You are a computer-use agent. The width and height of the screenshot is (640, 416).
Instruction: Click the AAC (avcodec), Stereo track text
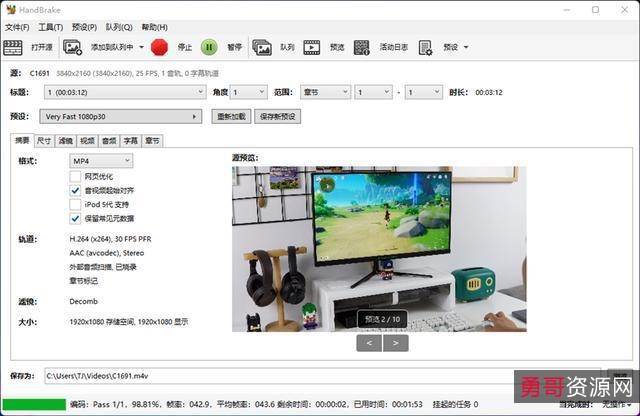(x=107, y=253)
